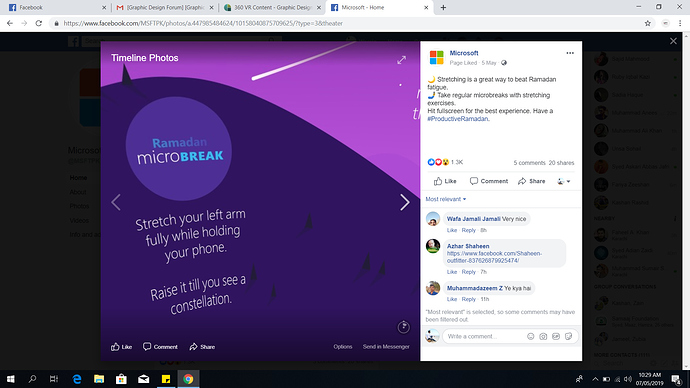Open the Options menu under the photo
Screen dimensions: 690x388
[342, 347]
